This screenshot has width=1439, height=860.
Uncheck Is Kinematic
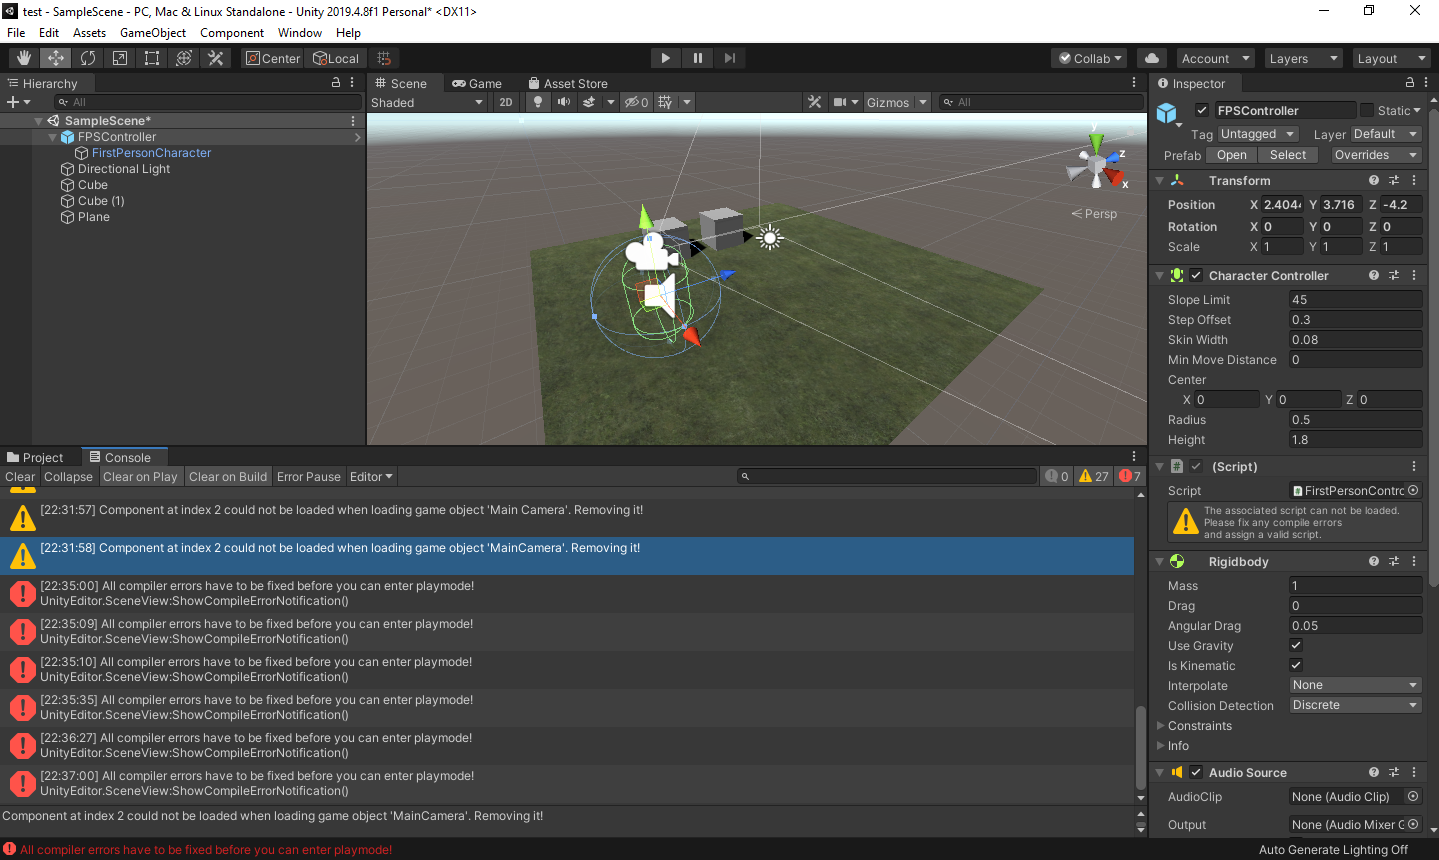pos(1296,665)
